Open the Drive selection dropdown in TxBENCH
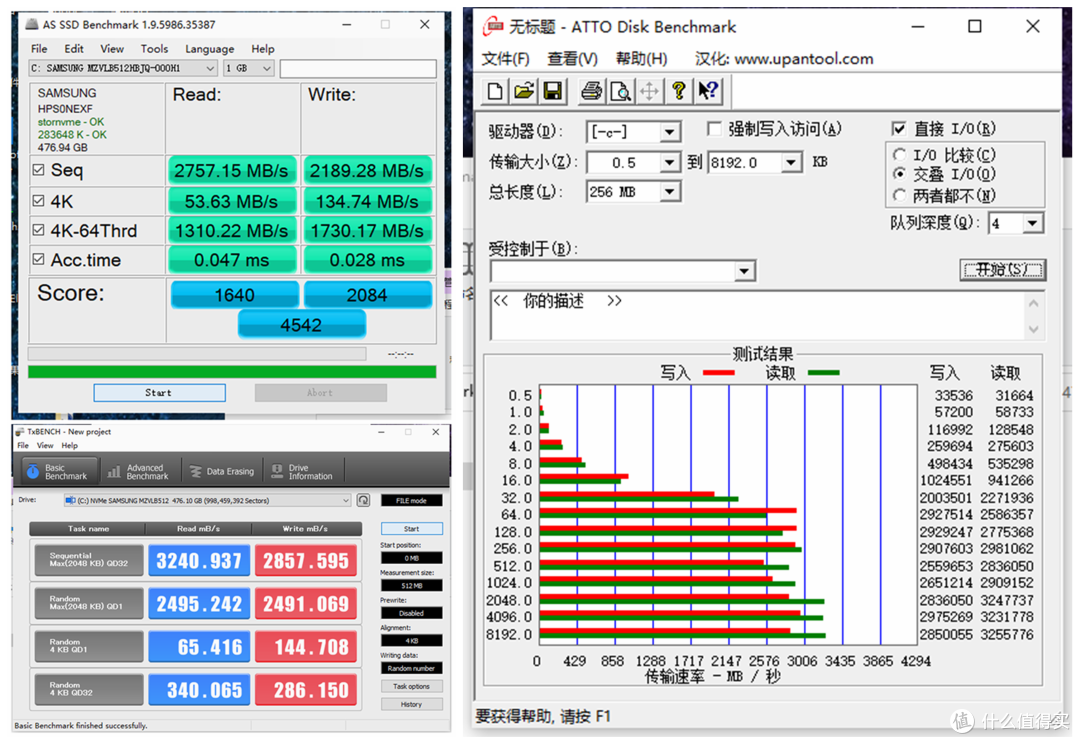 (207, 500)
